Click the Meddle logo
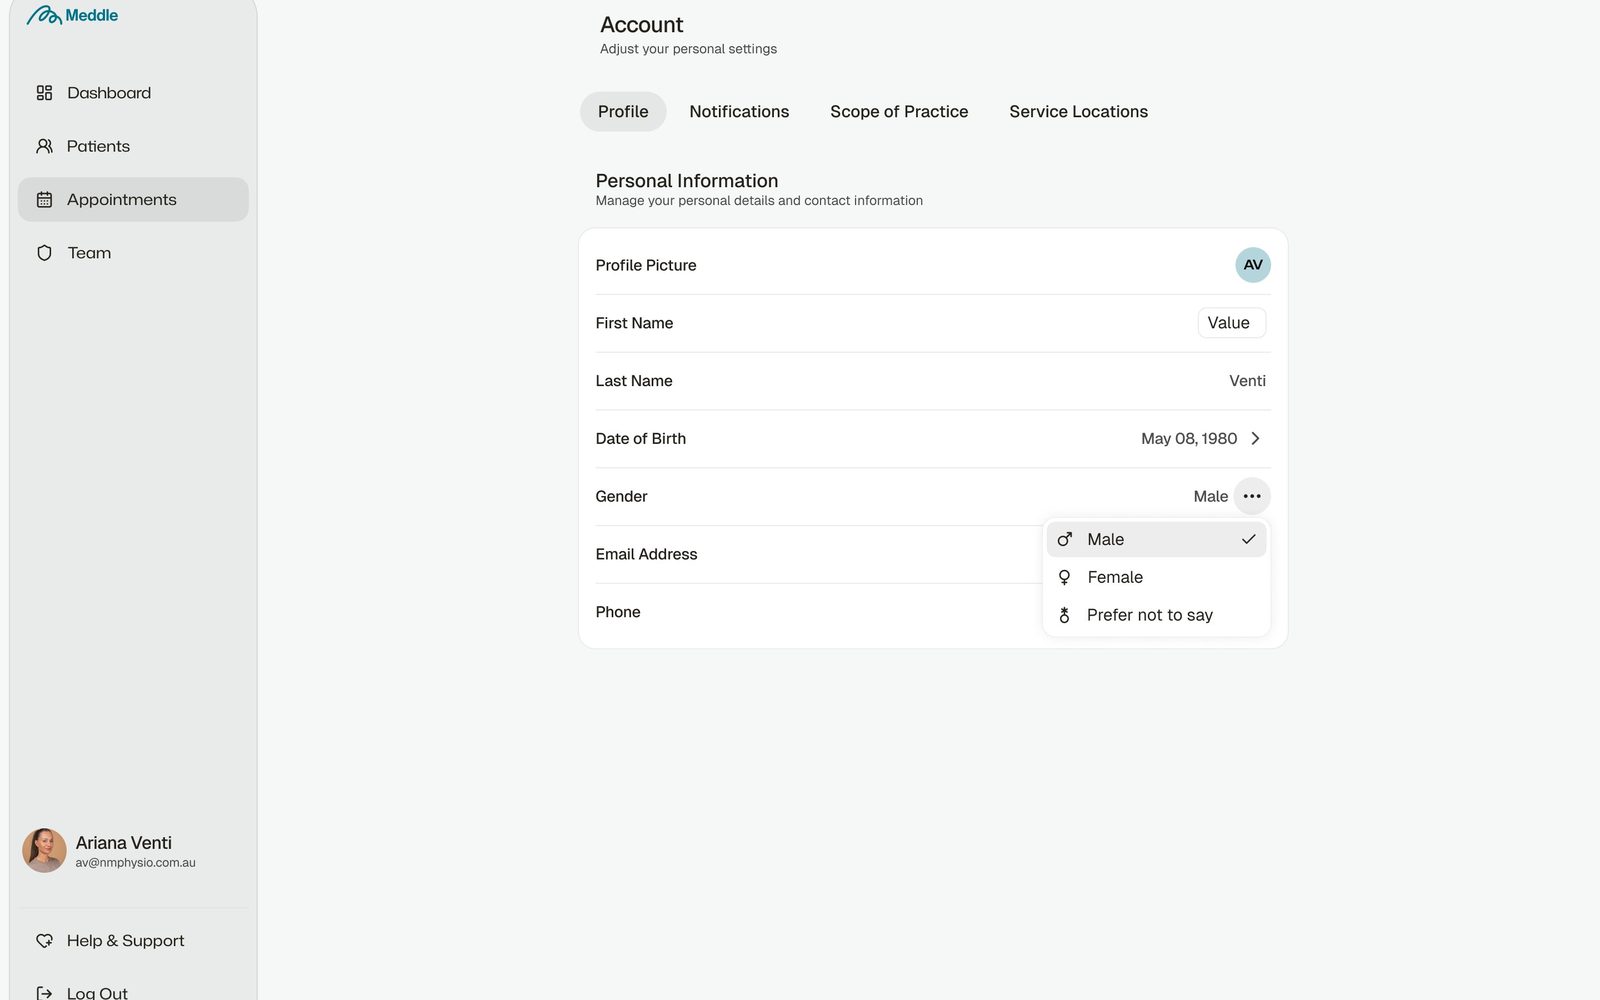The width and height of the screenshot is (1600, 1000). pos(72,15)
